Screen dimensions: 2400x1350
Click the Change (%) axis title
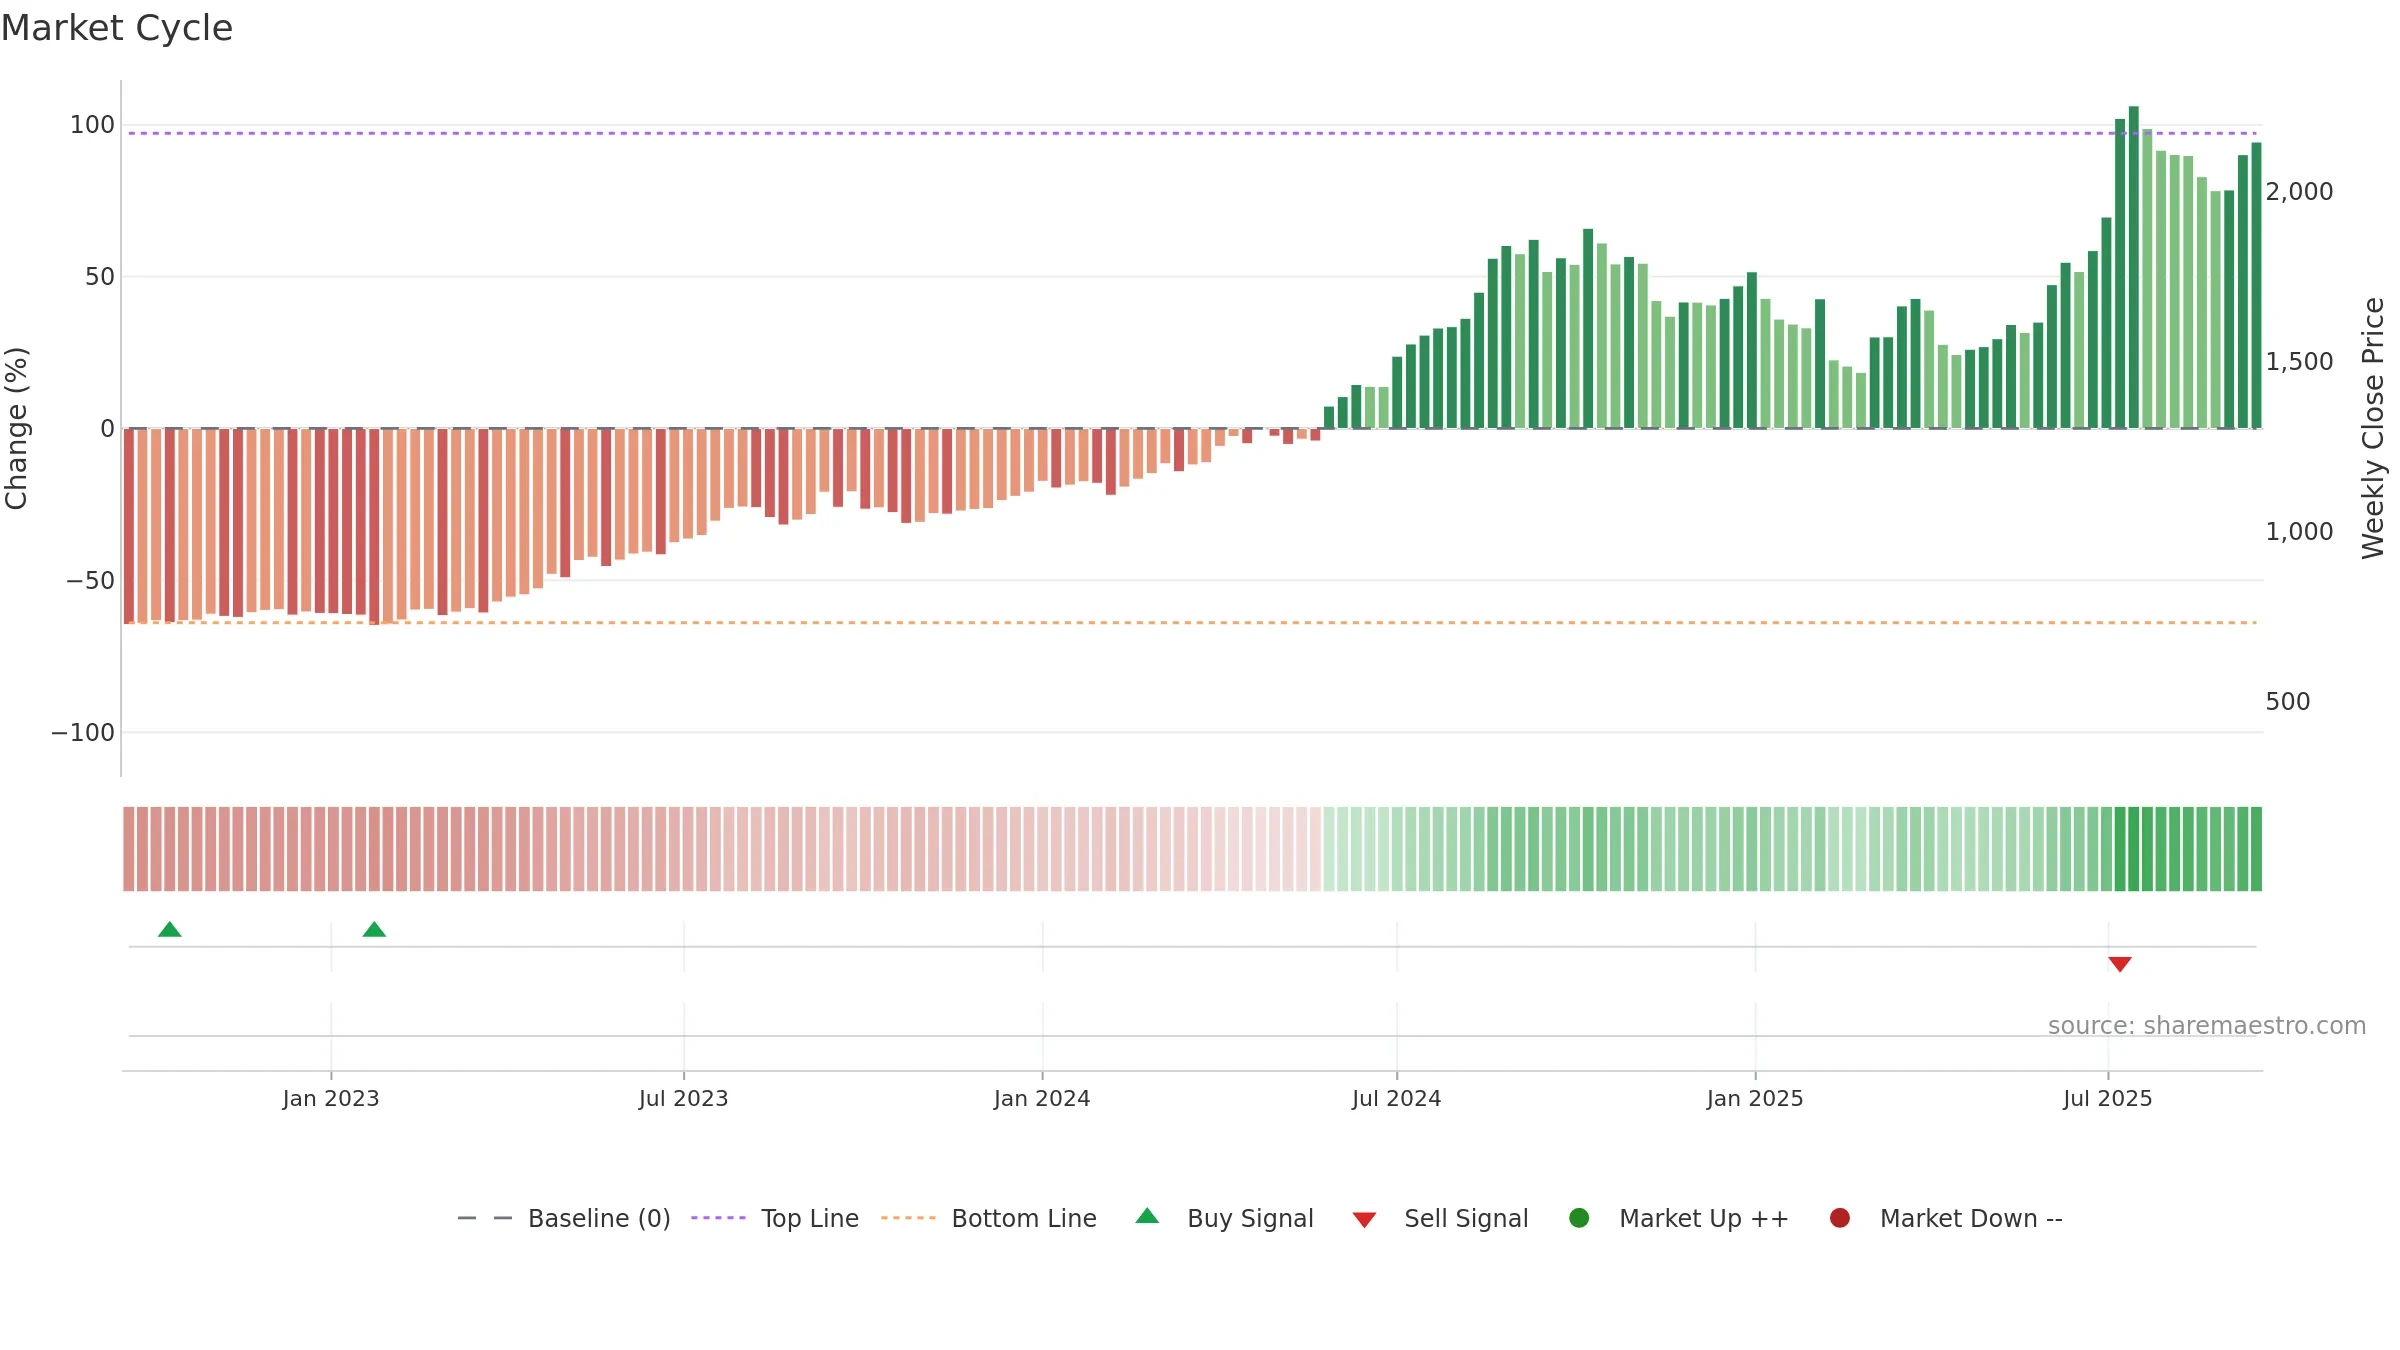pos(16,428)
